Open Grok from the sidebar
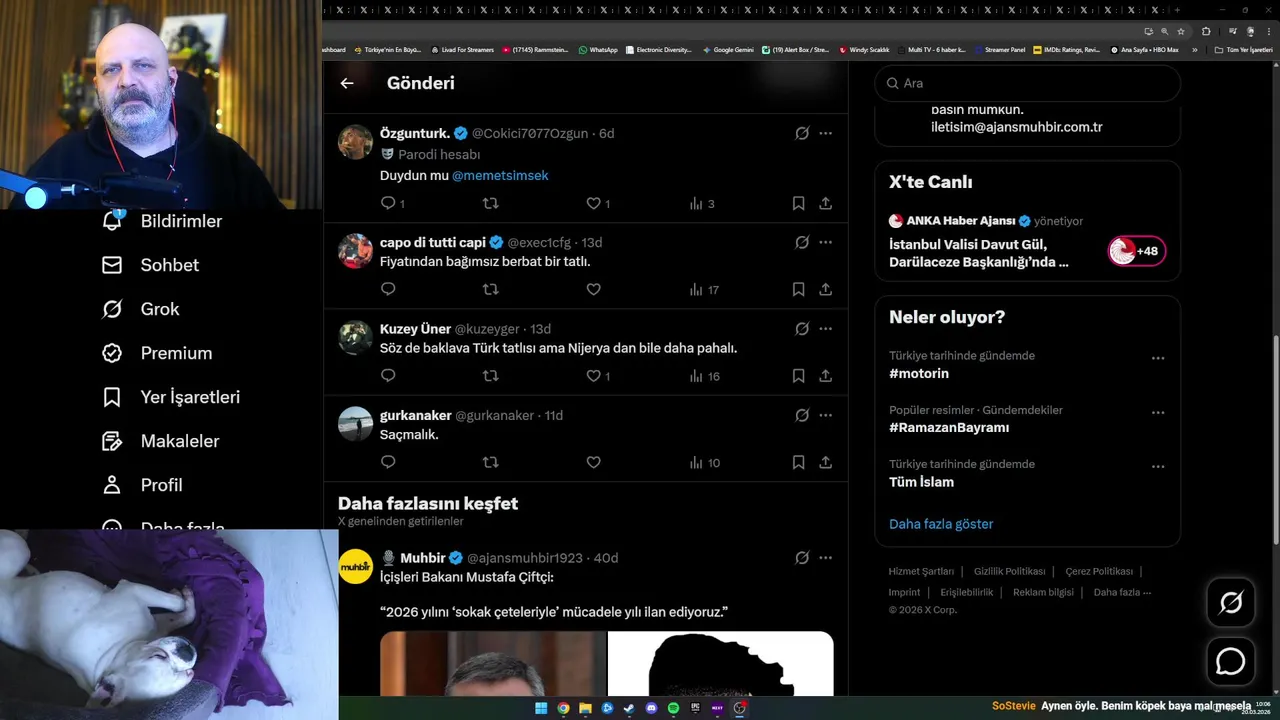This screenshot has width=1280, height=720. [x=140, y=309]
